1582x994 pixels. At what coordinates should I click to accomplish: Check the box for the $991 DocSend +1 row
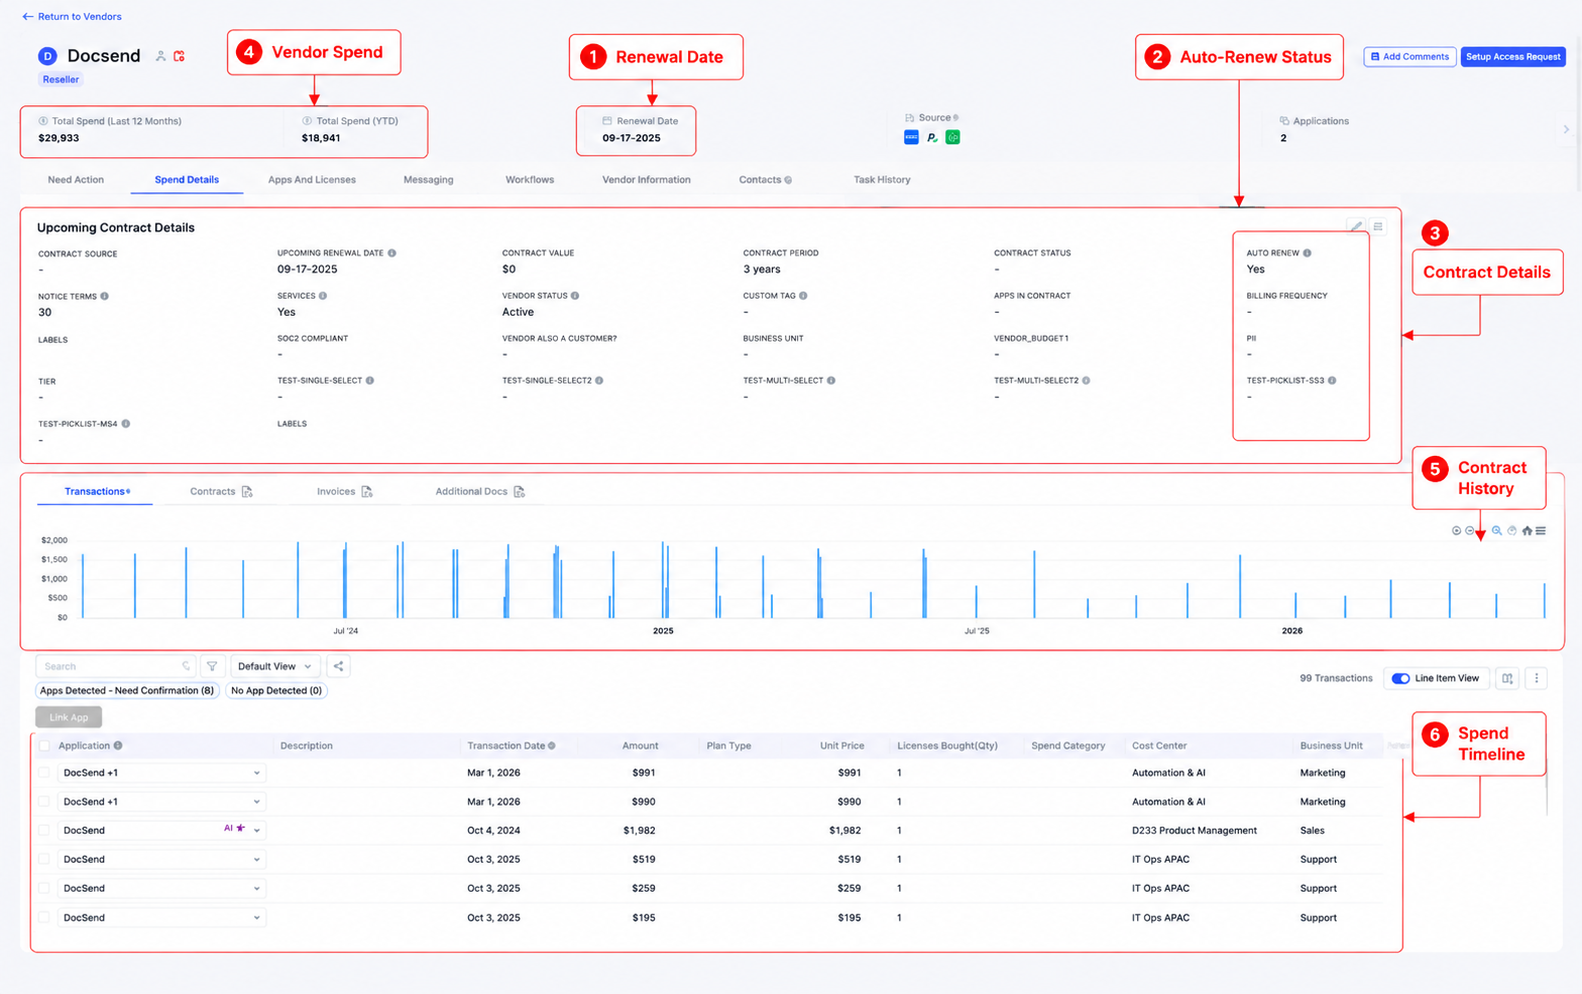coord(44,773)
